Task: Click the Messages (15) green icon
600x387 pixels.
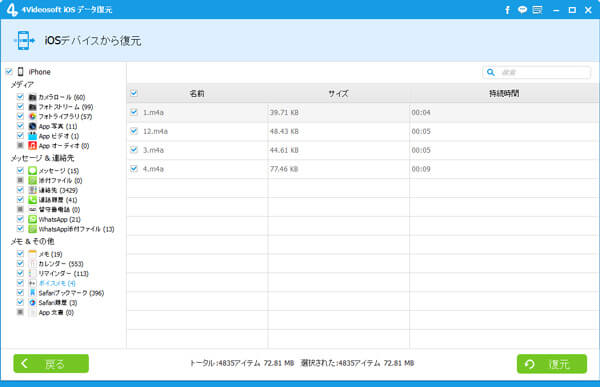Action: (33, 170)
